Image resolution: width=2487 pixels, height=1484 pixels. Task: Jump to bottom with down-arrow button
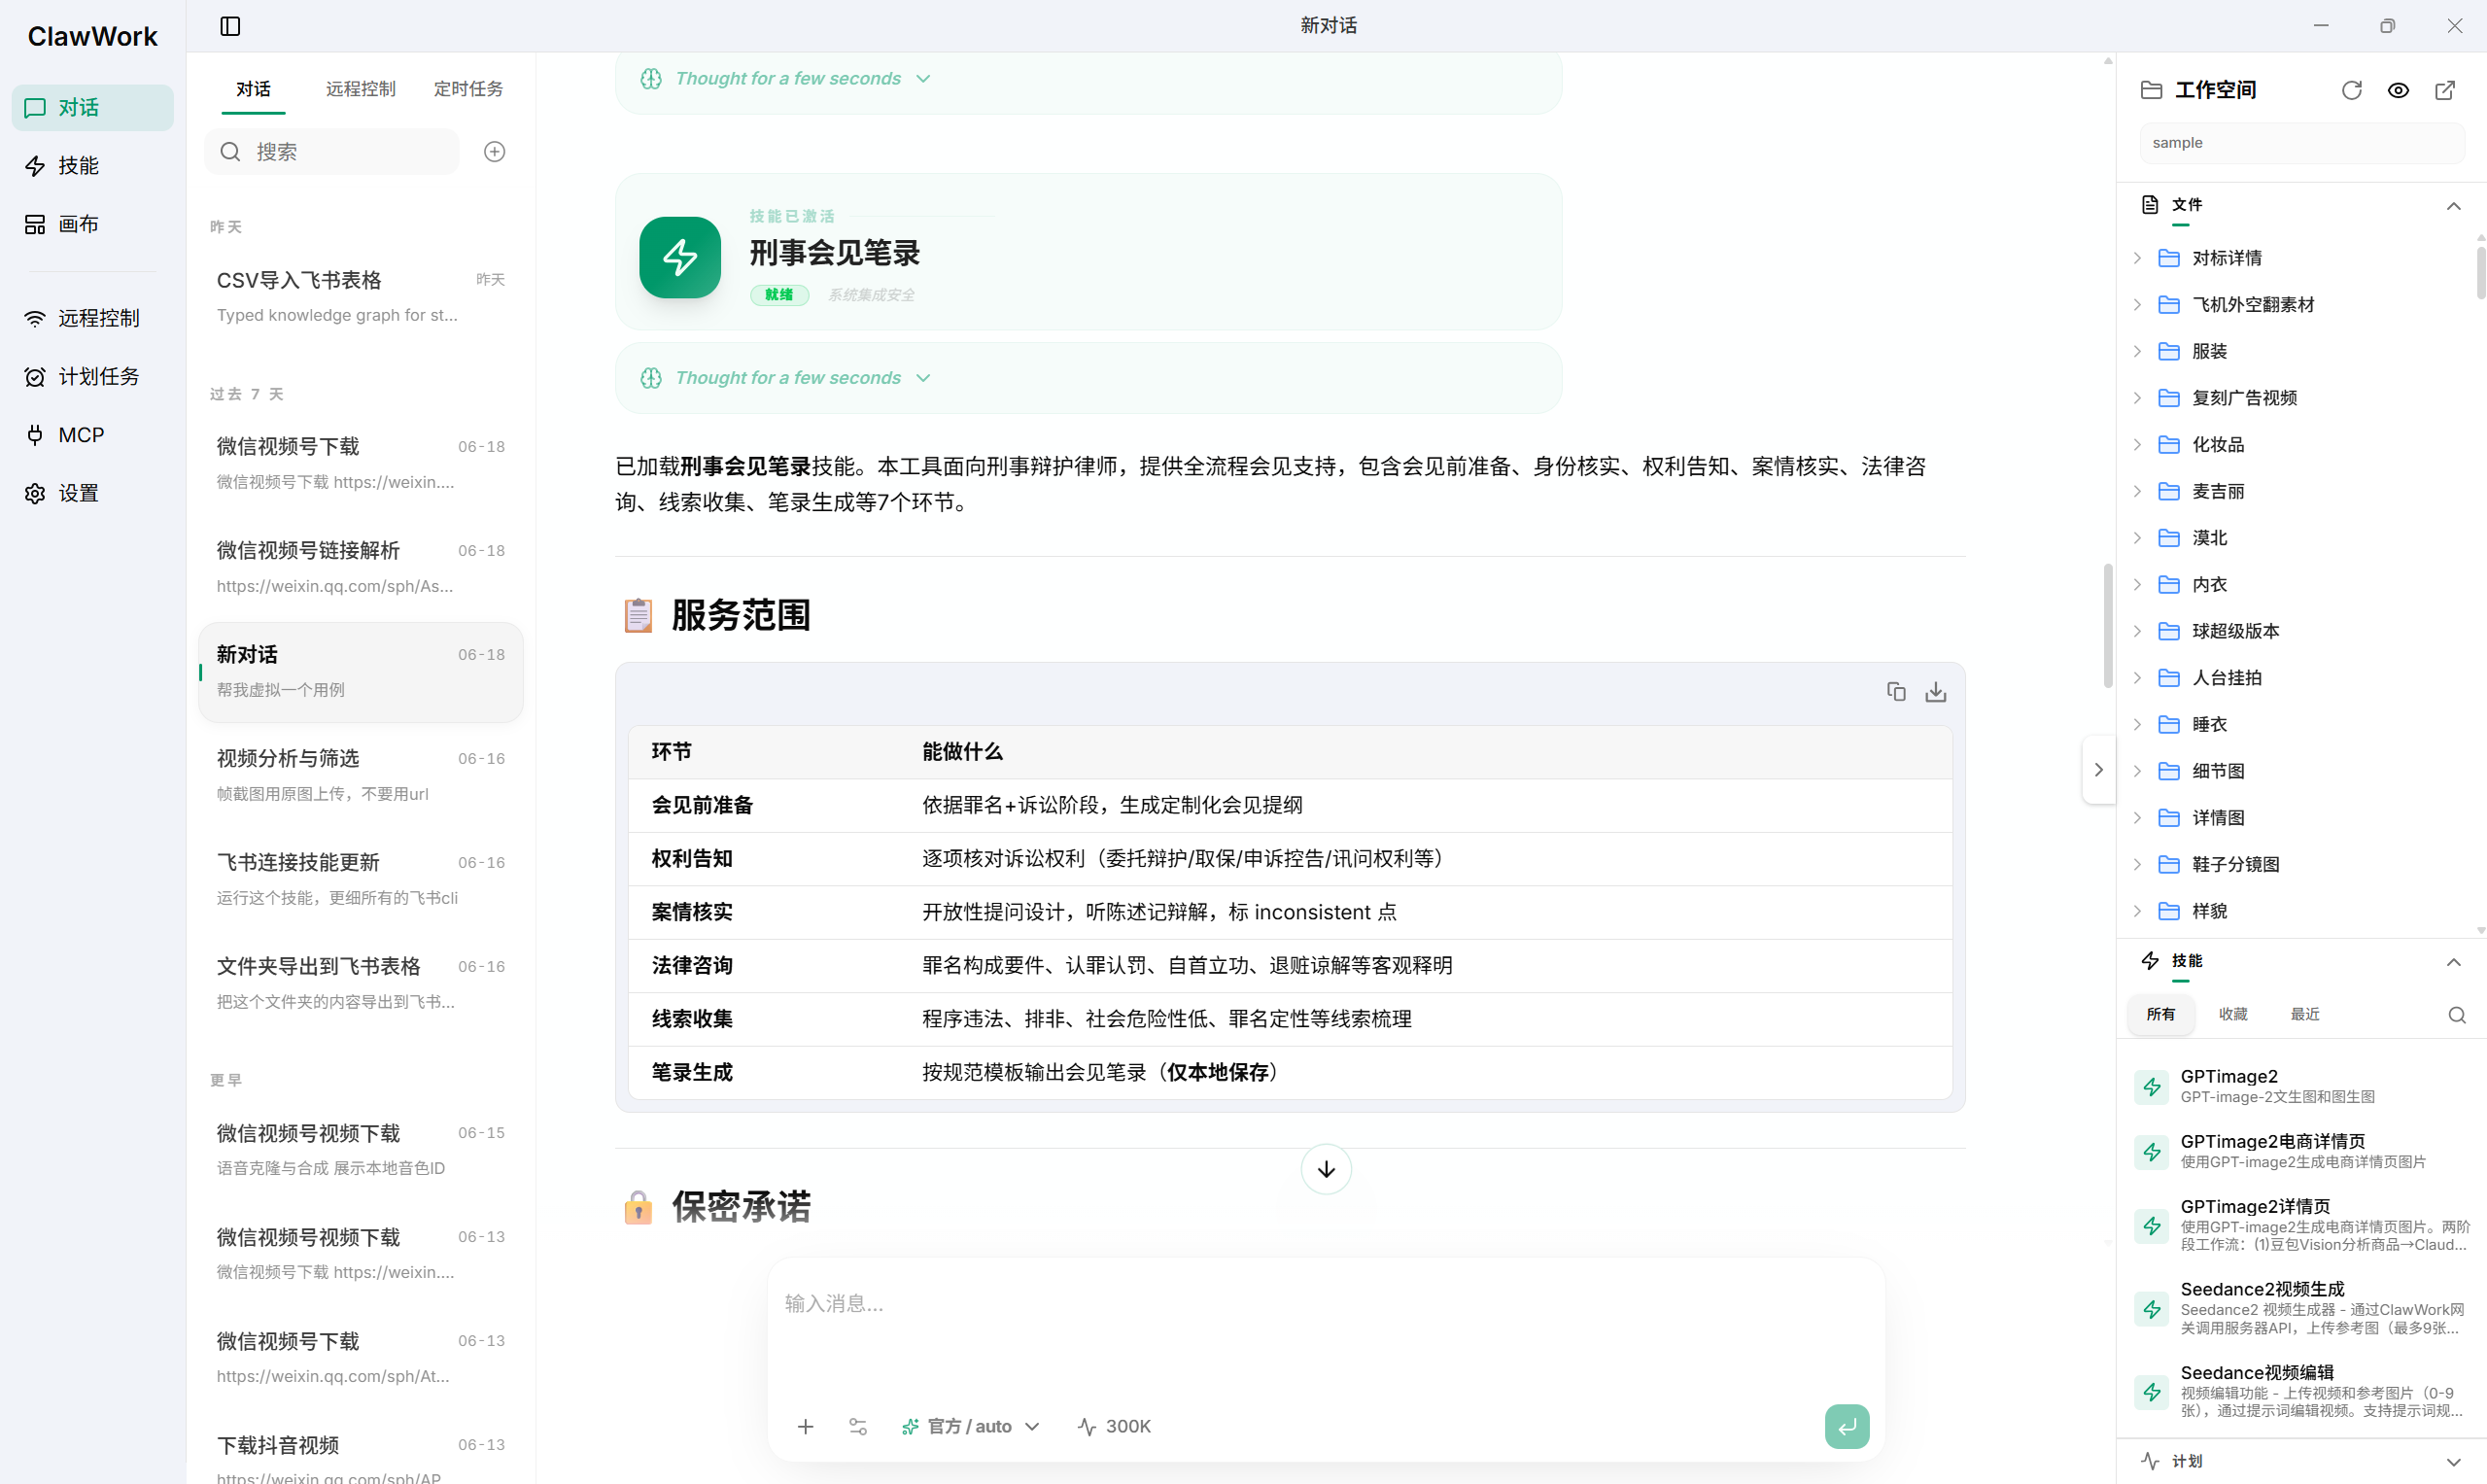[1326, 1169]
